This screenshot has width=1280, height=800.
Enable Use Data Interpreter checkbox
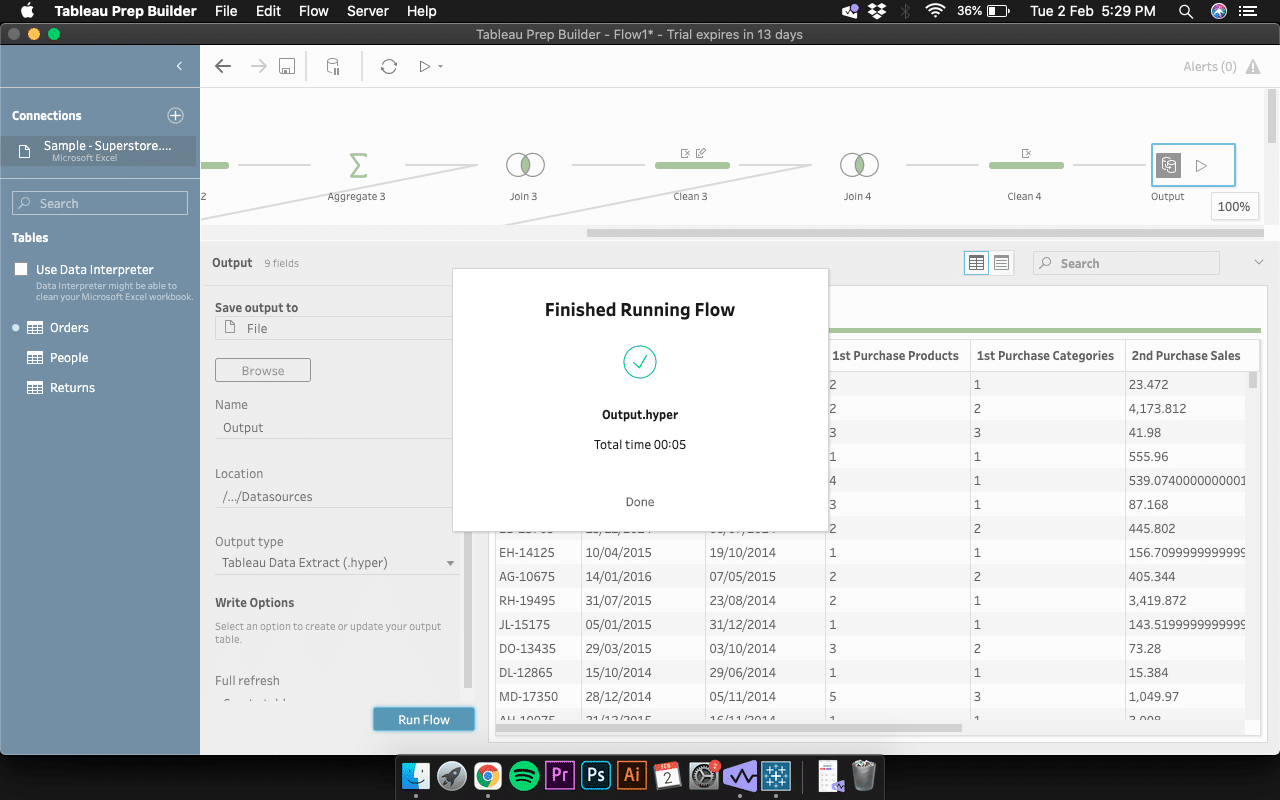click(21, 269)
